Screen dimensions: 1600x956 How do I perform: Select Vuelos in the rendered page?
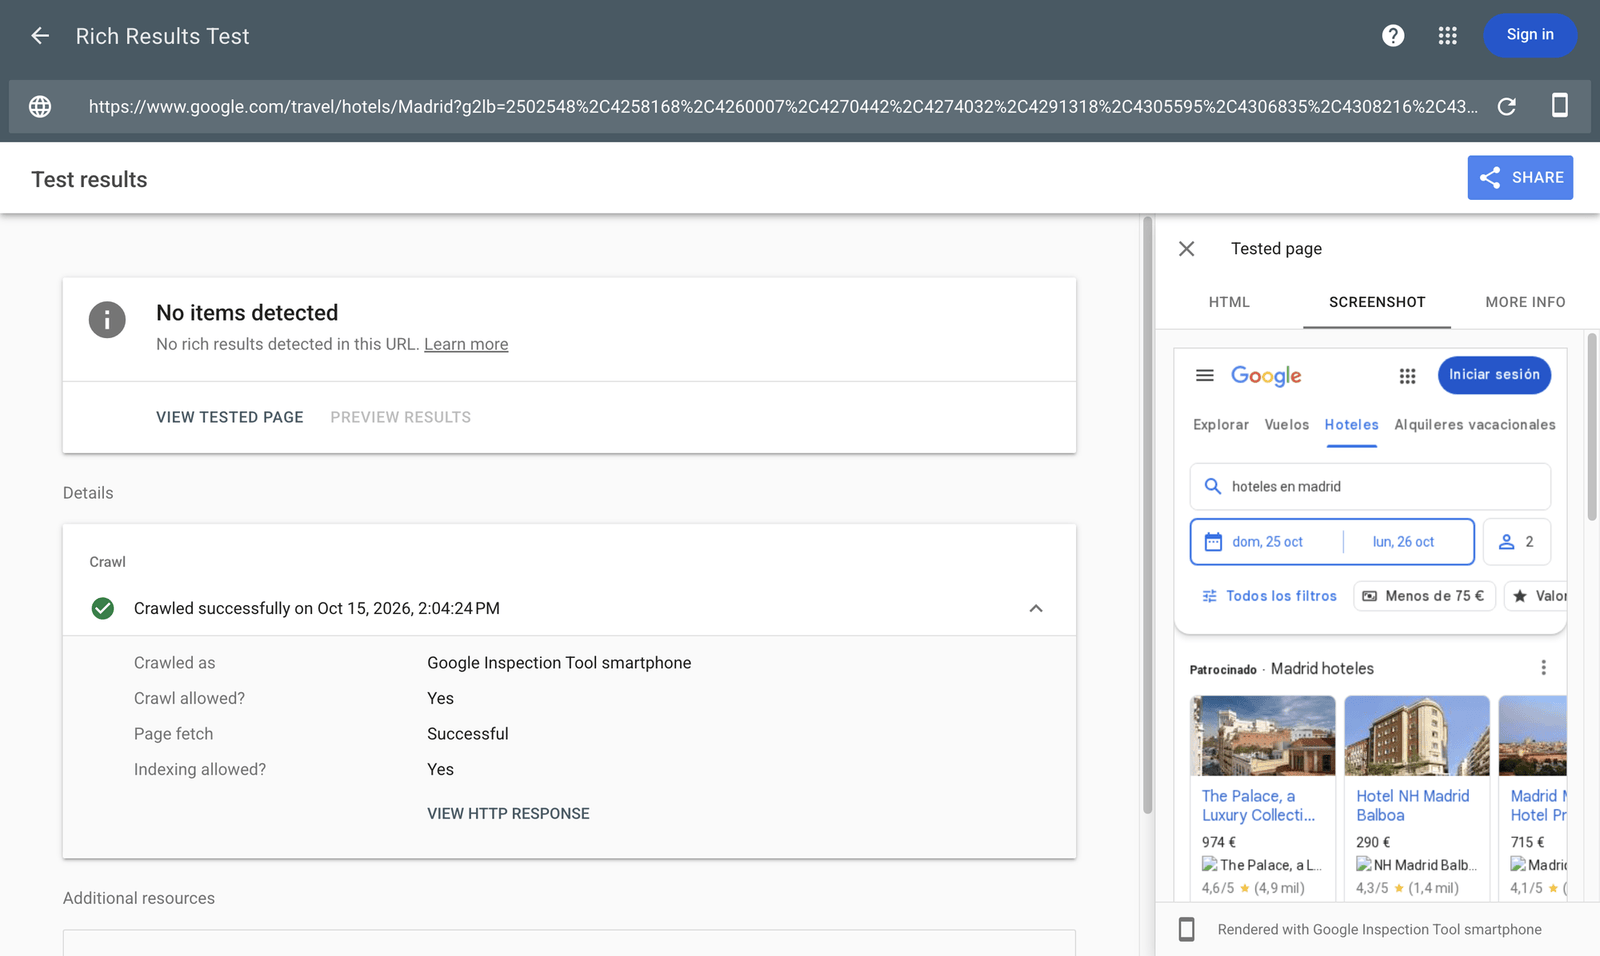coord(1286,425)
